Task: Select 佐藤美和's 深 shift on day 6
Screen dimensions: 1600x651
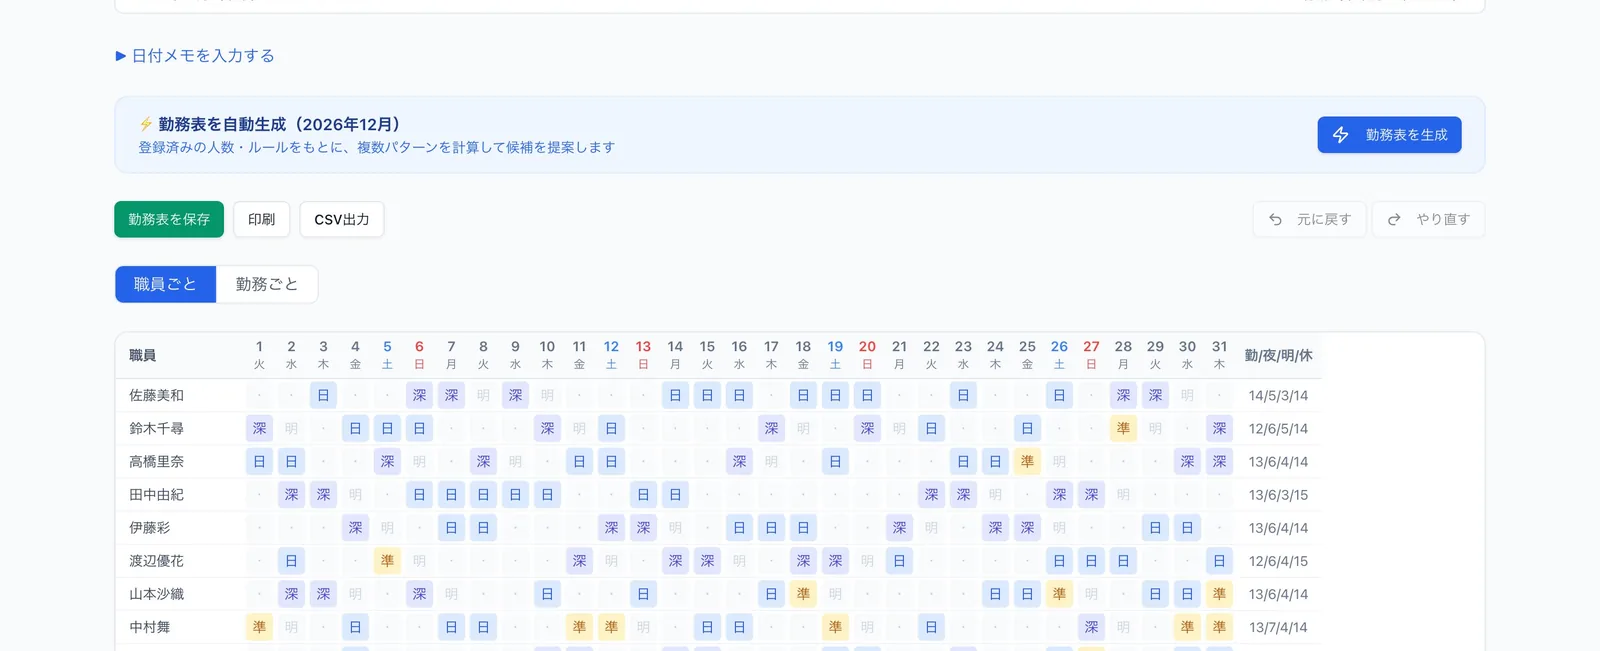Action: (419, 395)
